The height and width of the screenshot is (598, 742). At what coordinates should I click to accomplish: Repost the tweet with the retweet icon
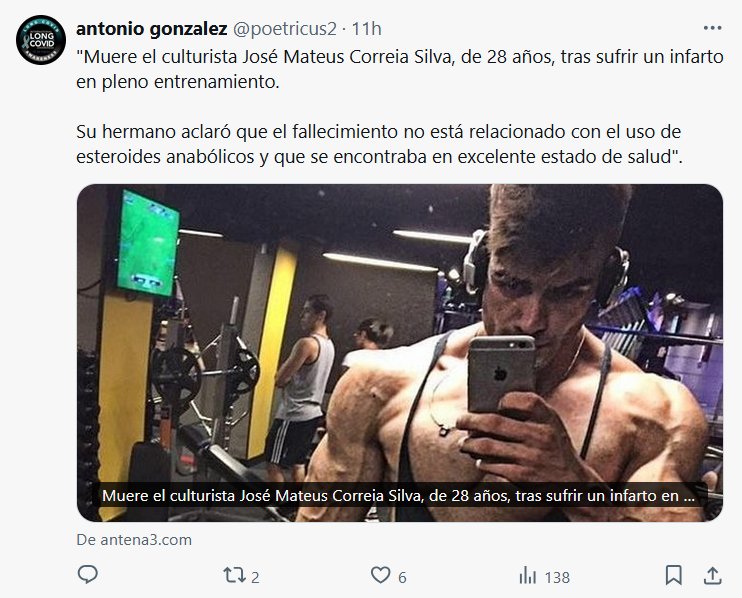[233, 575]
